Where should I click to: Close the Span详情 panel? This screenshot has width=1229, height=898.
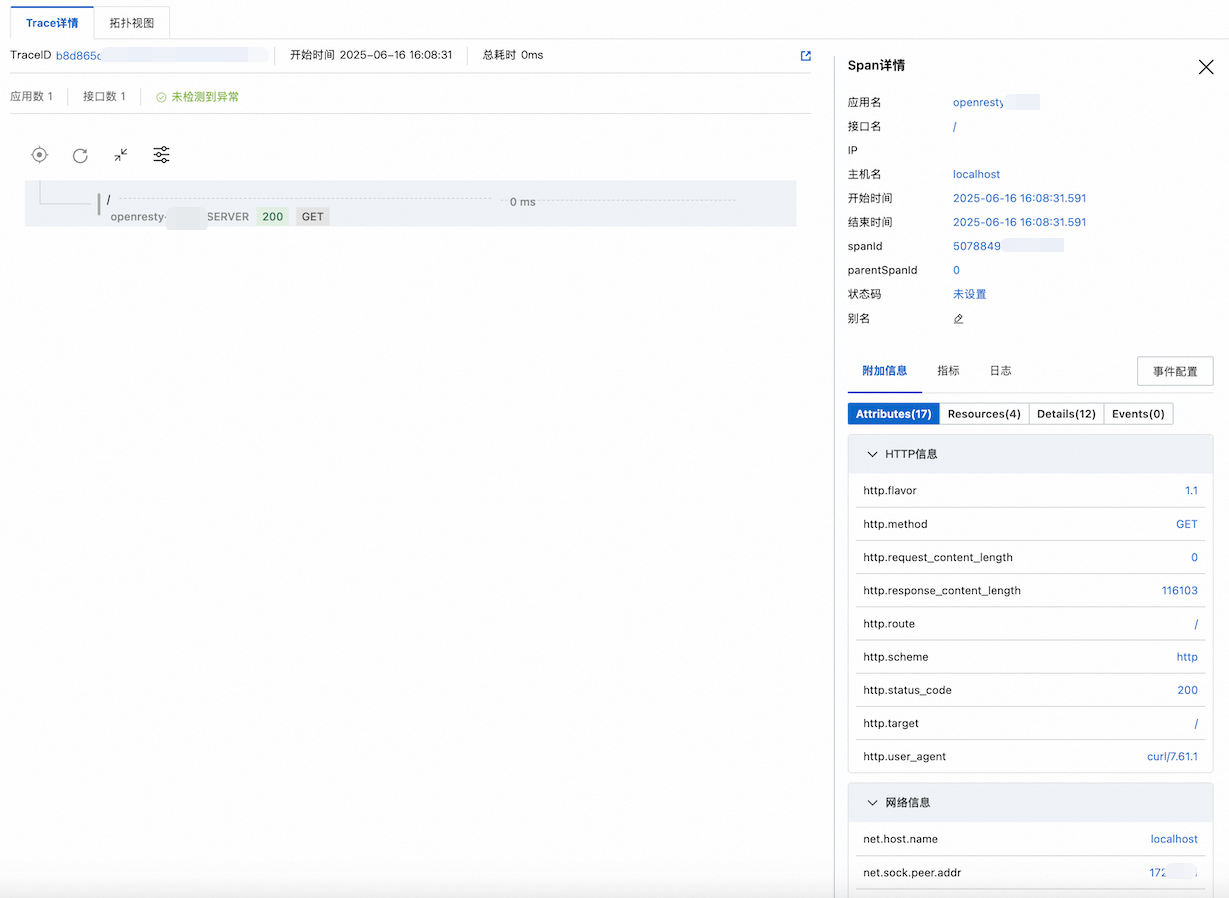point(1206,67)
